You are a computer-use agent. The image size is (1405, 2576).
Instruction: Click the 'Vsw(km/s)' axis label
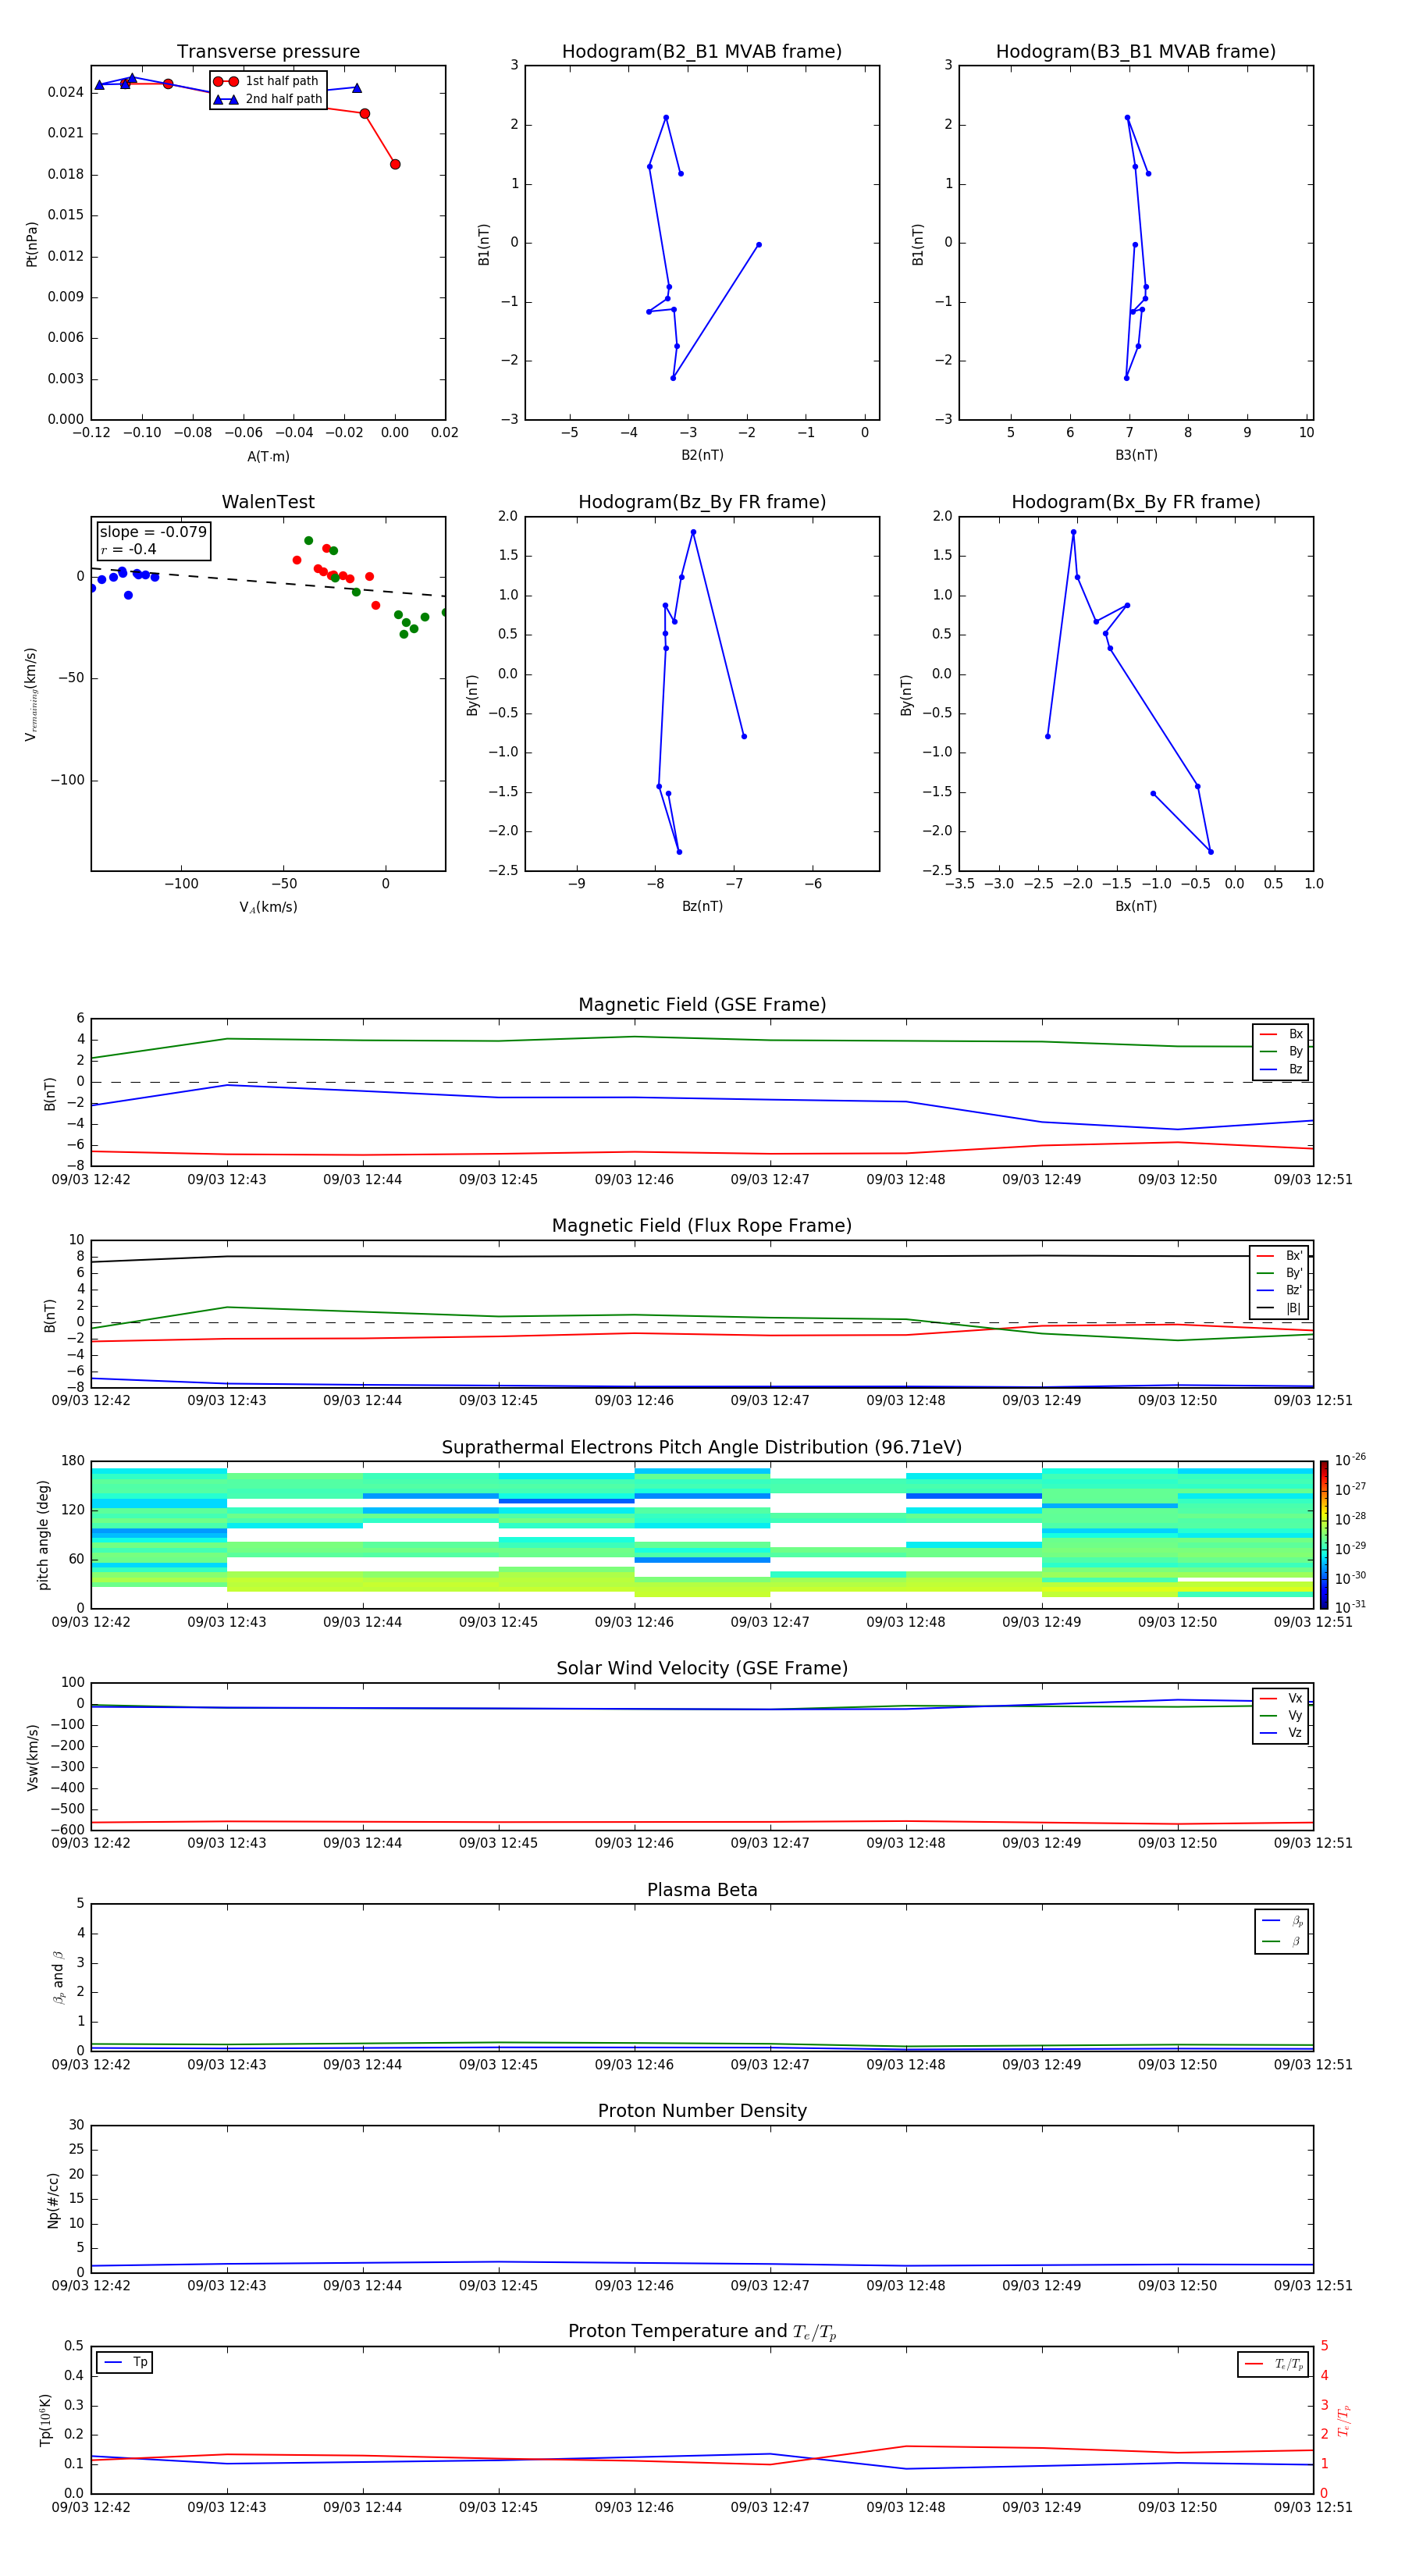pyautogui.click(x=32, y=1757)
